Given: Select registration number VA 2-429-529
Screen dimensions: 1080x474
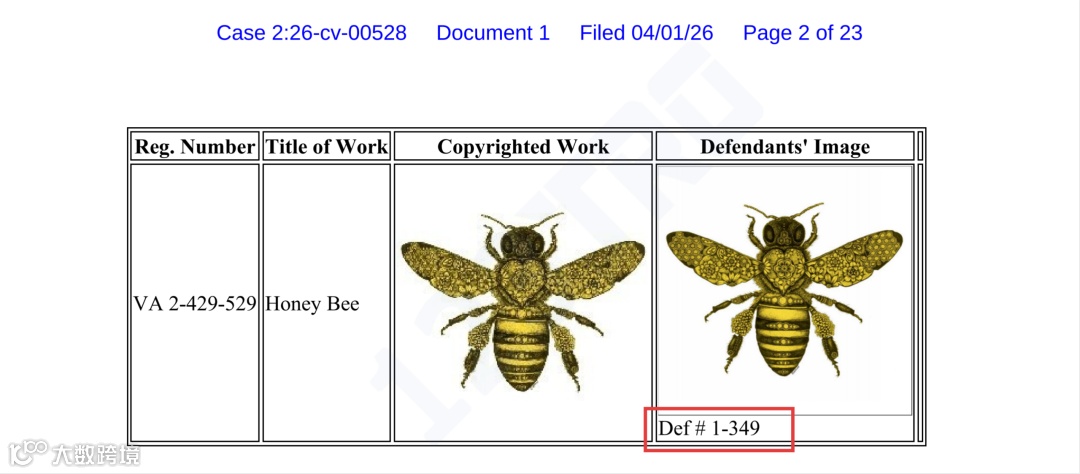Looking at the screenshot, I should [195, 303].
